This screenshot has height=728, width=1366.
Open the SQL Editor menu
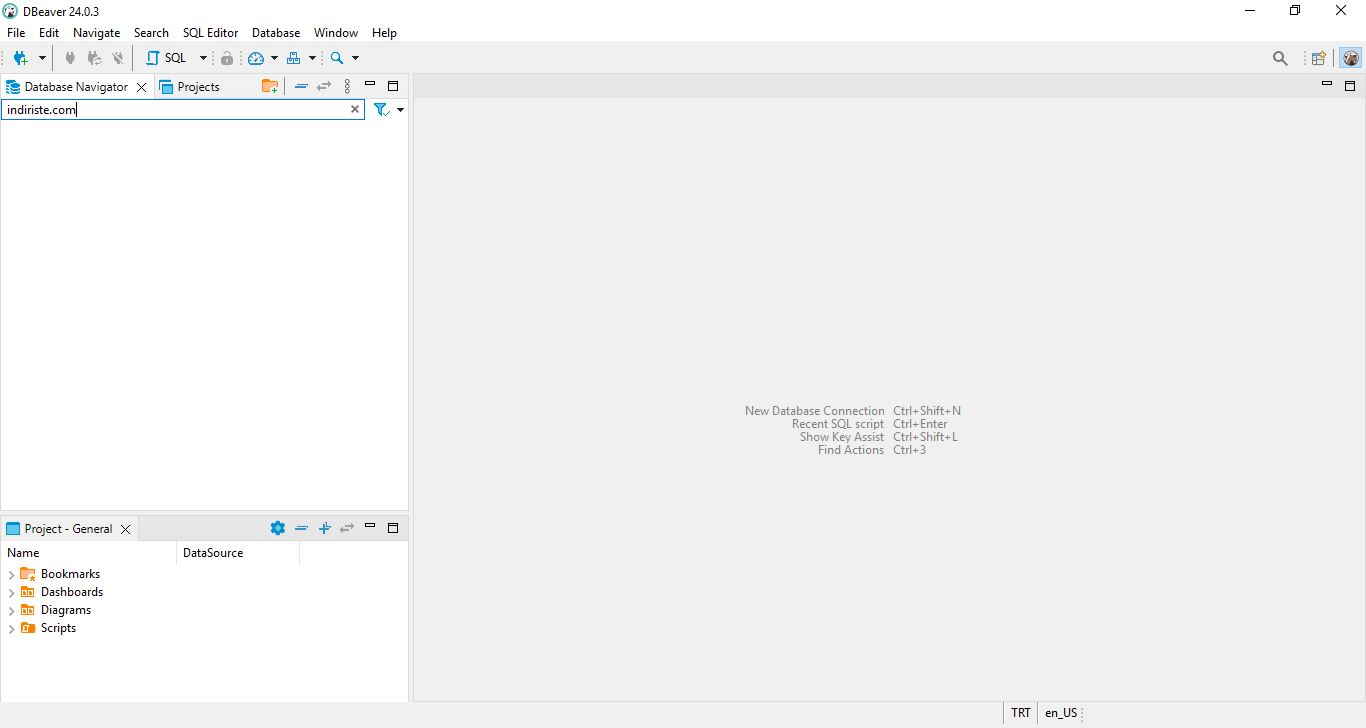pyautogui.click(x=210, y=33)
